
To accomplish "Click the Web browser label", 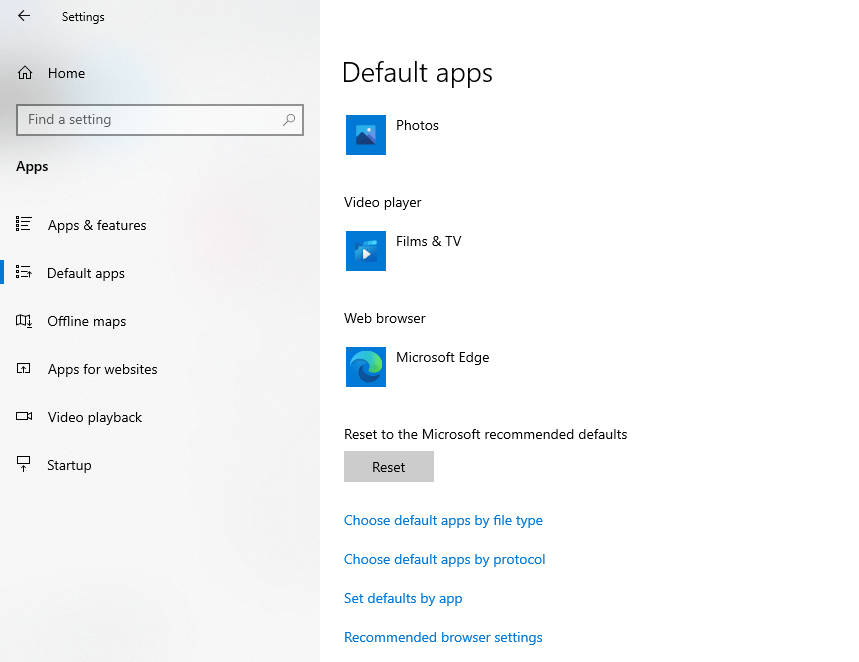I will (x=385, y=318).
